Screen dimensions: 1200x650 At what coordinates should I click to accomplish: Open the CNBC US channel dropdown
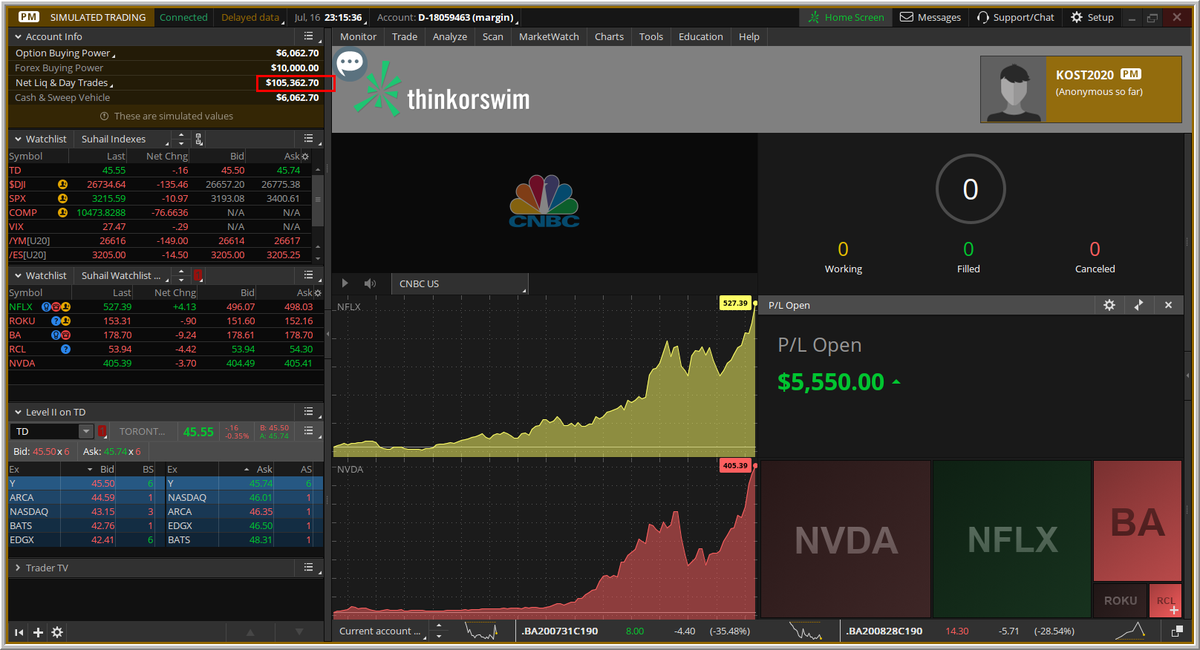tap(460, 284)
